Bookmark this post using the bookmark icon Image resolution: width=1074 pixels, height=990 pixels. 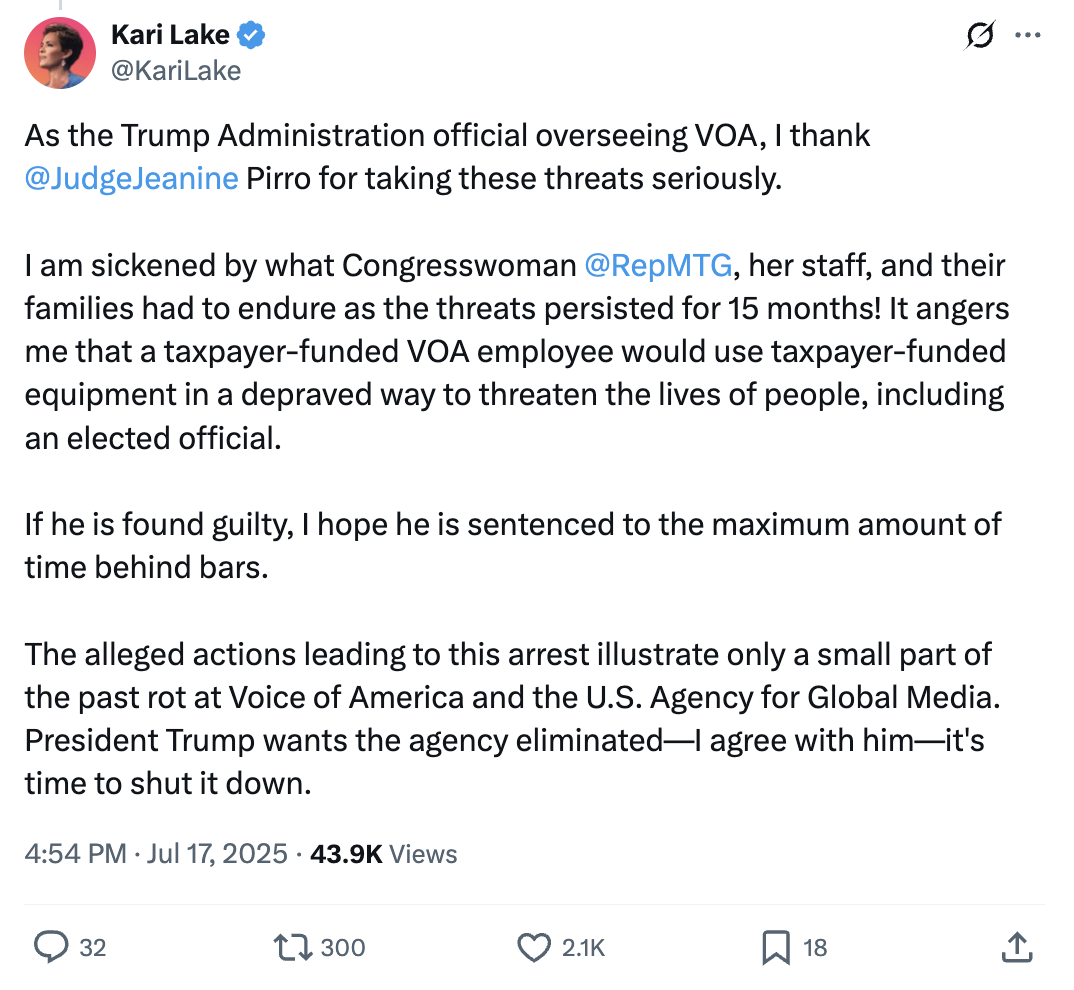(x=776, y=946)
